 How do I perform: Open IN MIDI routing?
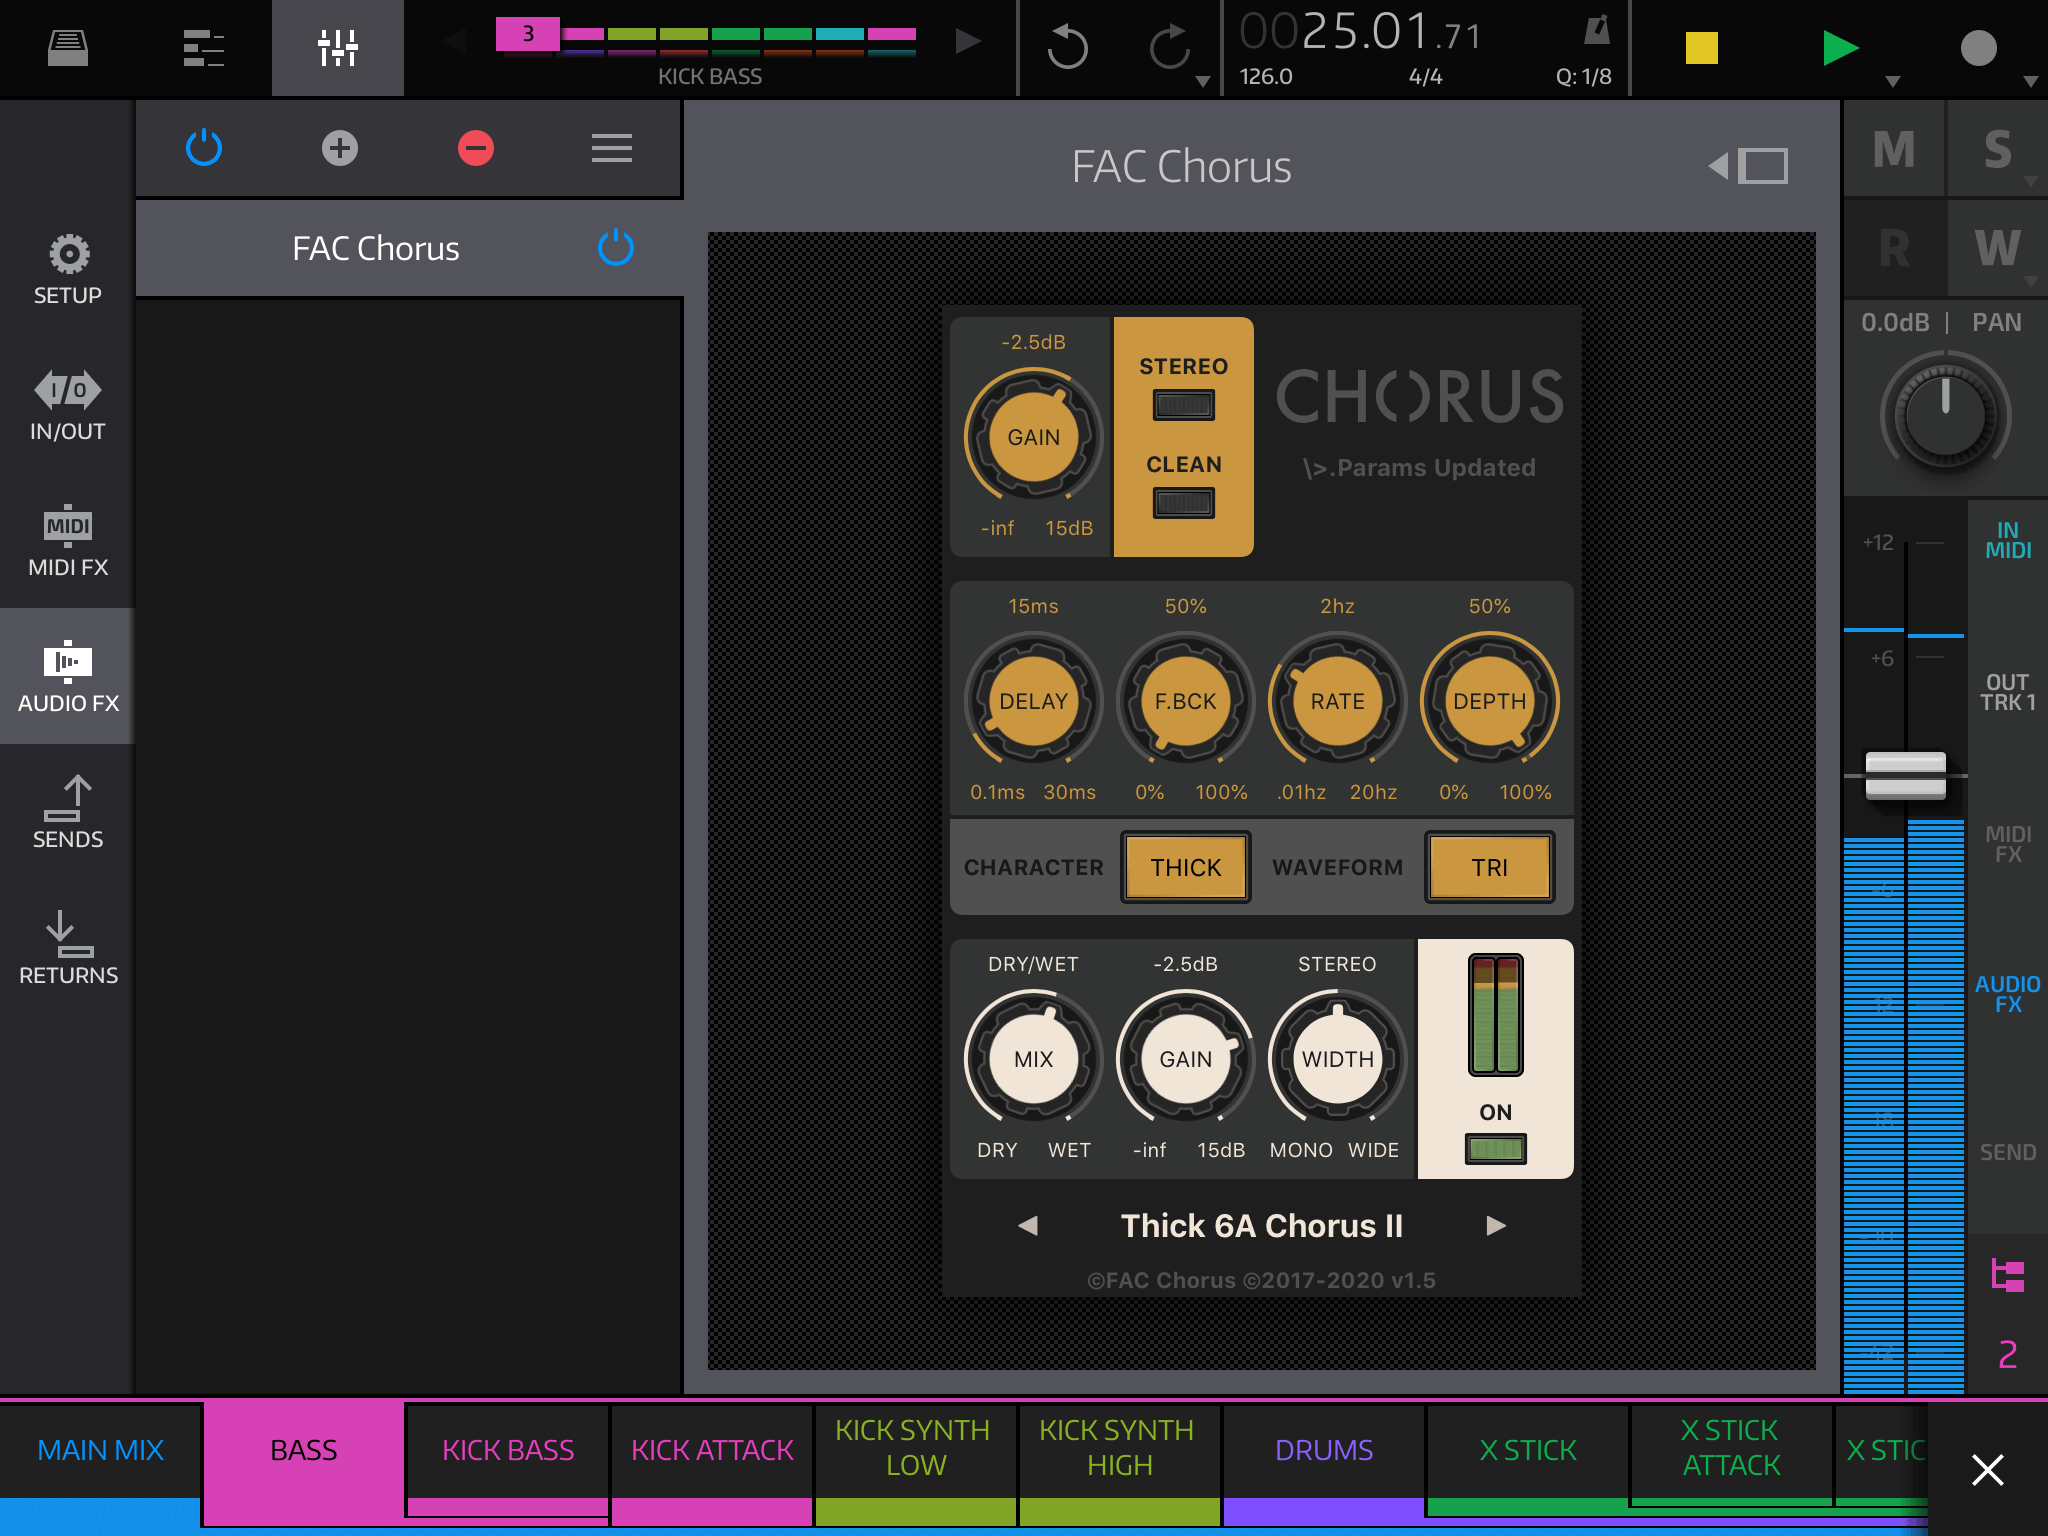(x=2008, y=540)
